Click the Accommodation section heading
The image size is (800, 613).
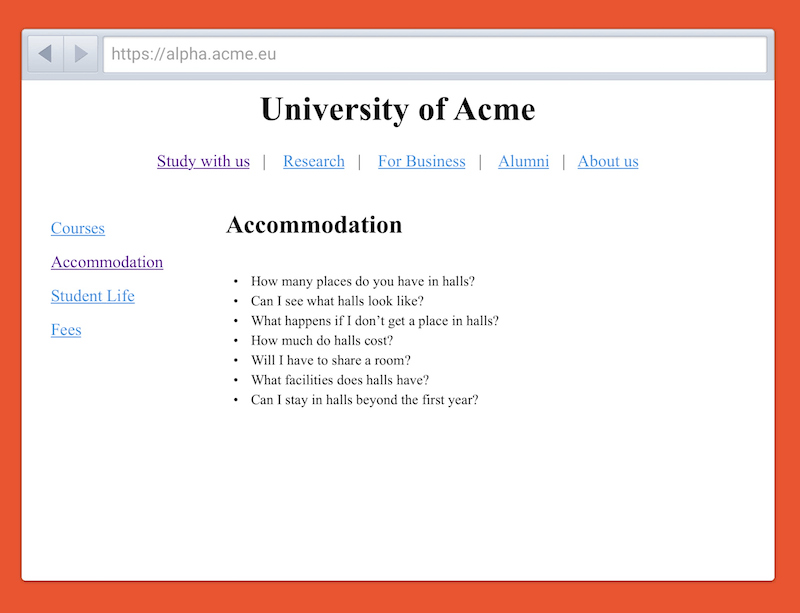coord(314,225)
